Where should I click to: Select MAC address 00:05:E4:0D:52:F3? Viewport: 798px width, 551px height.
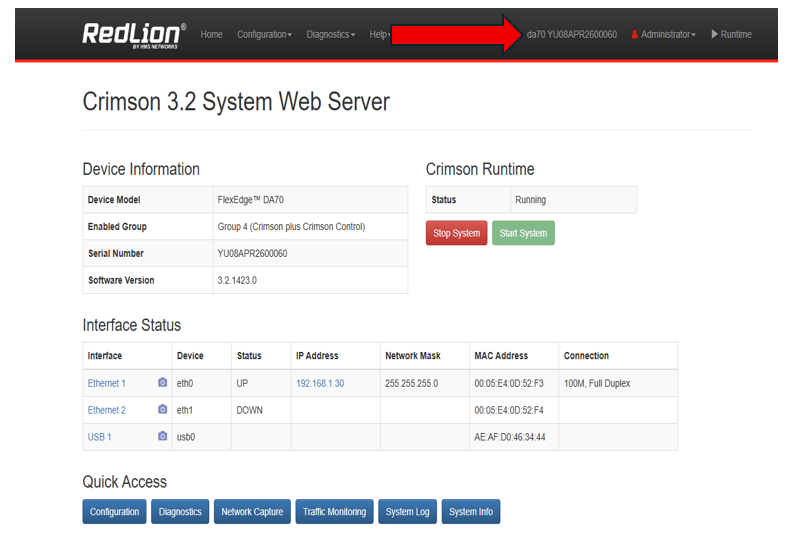tap(509, 383)
